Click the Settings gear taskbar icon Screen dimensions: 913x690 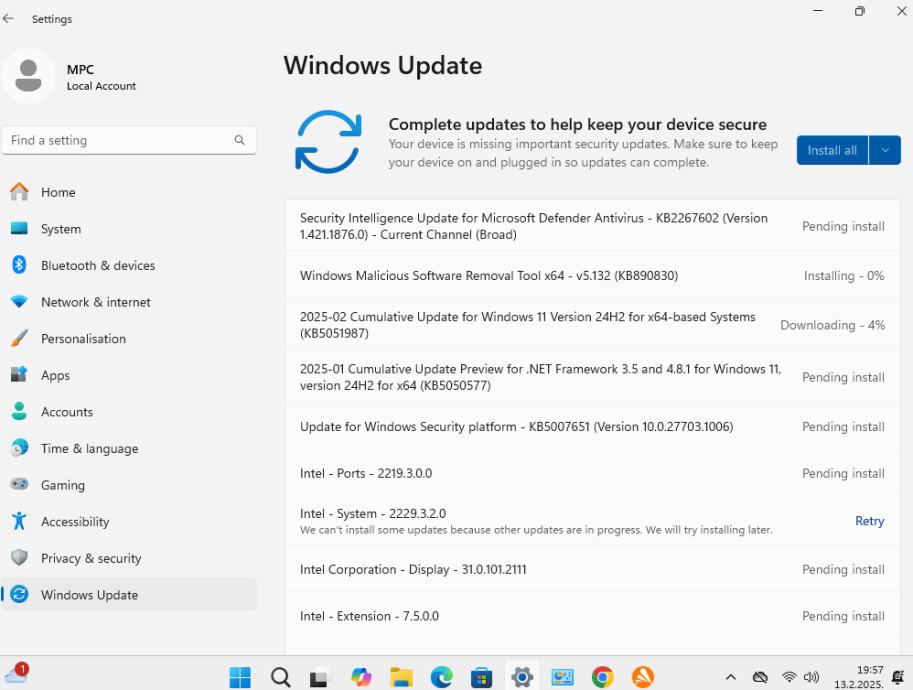[x=522, y=677]
